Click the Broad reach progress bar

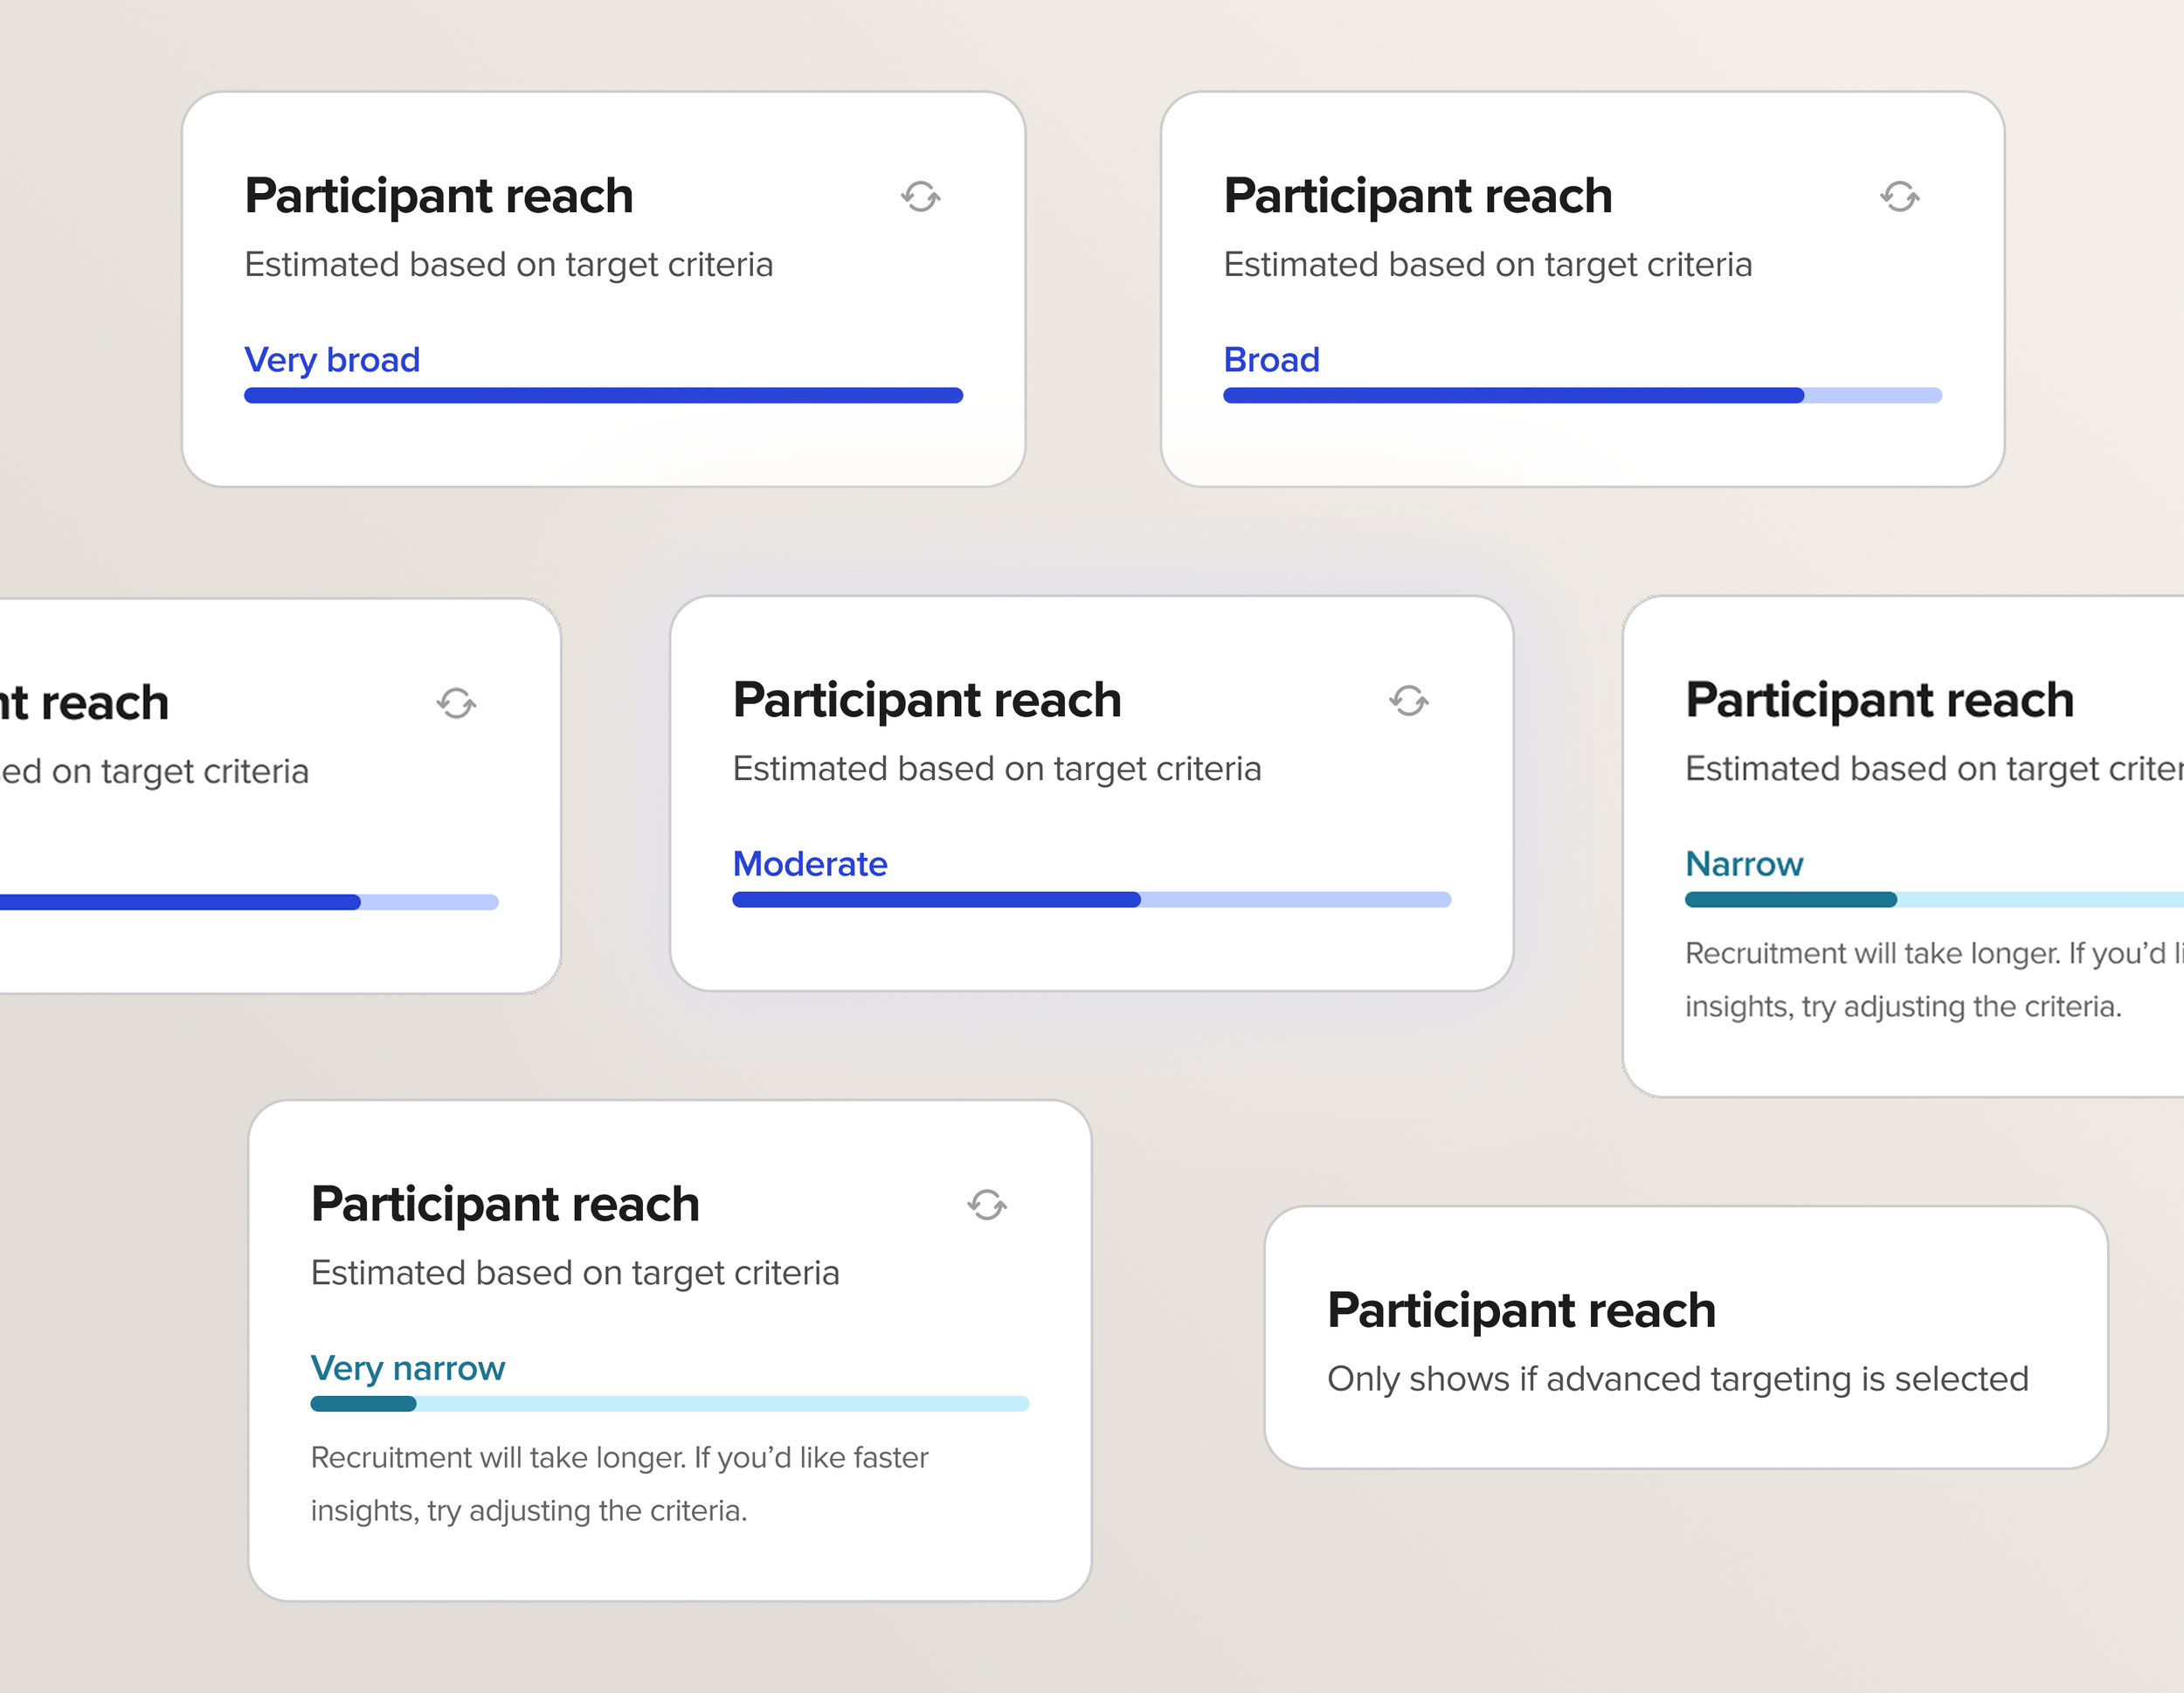(1582, 396)
